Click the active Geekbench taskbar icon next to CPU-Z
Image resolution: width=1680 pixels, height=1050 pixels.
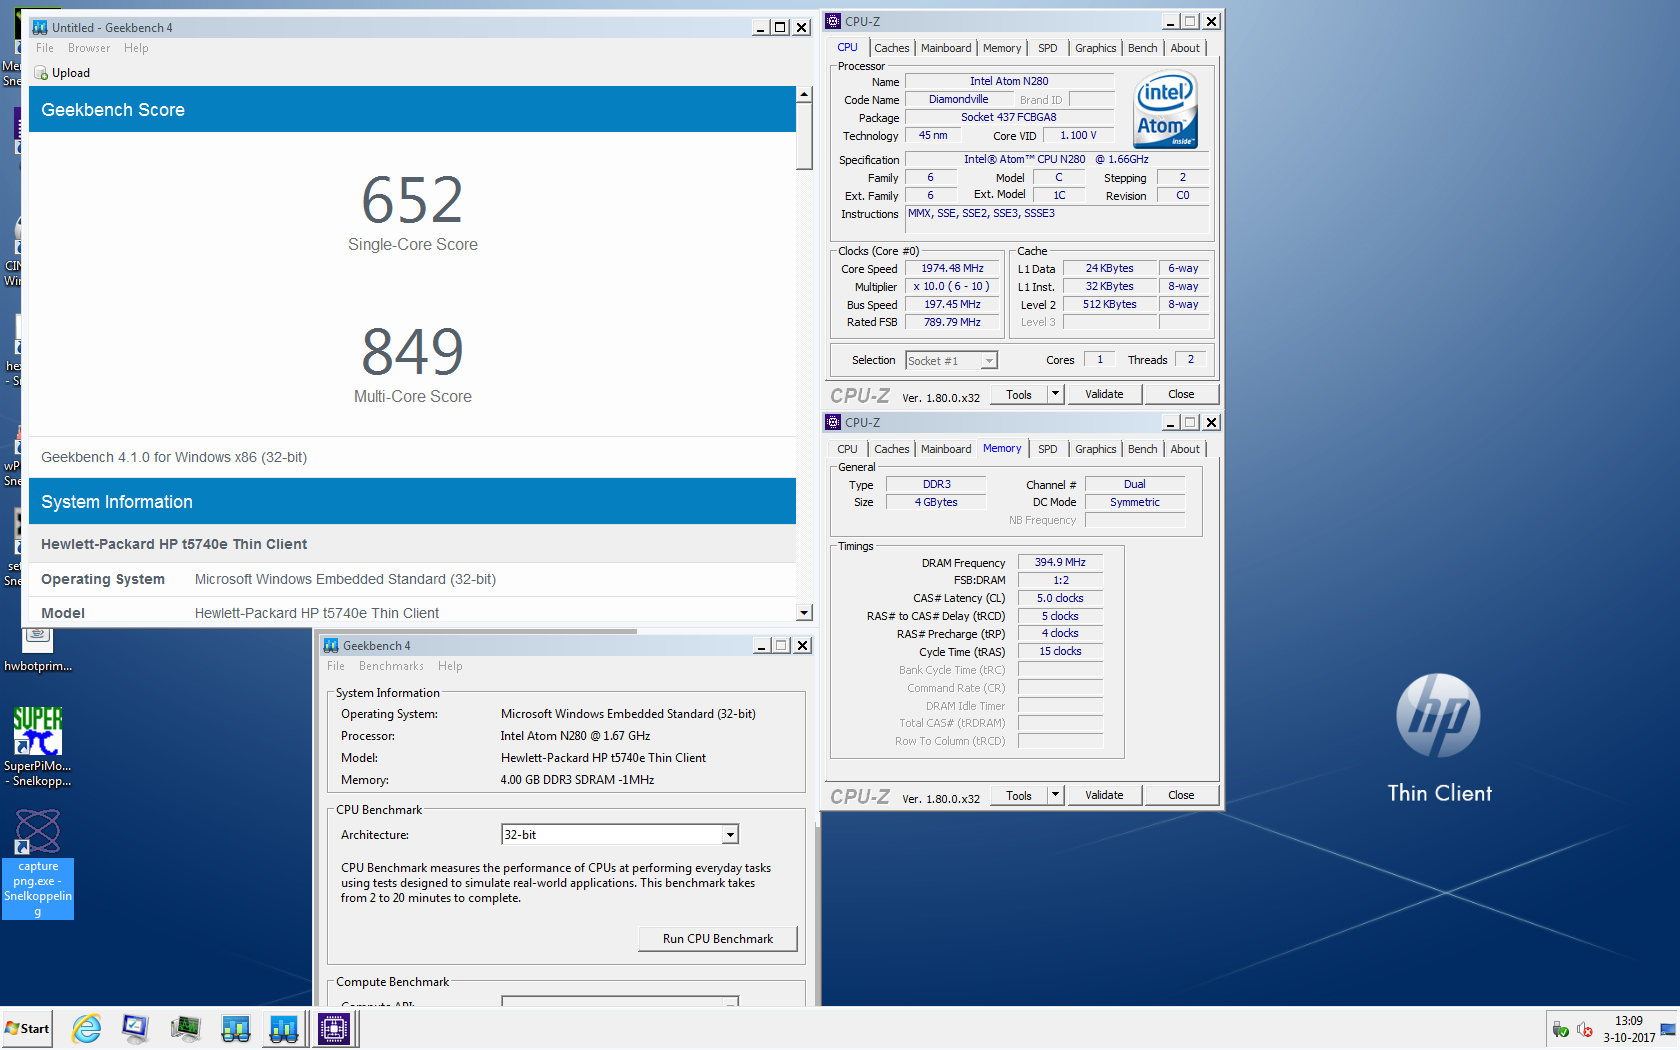coord(284,1028)
